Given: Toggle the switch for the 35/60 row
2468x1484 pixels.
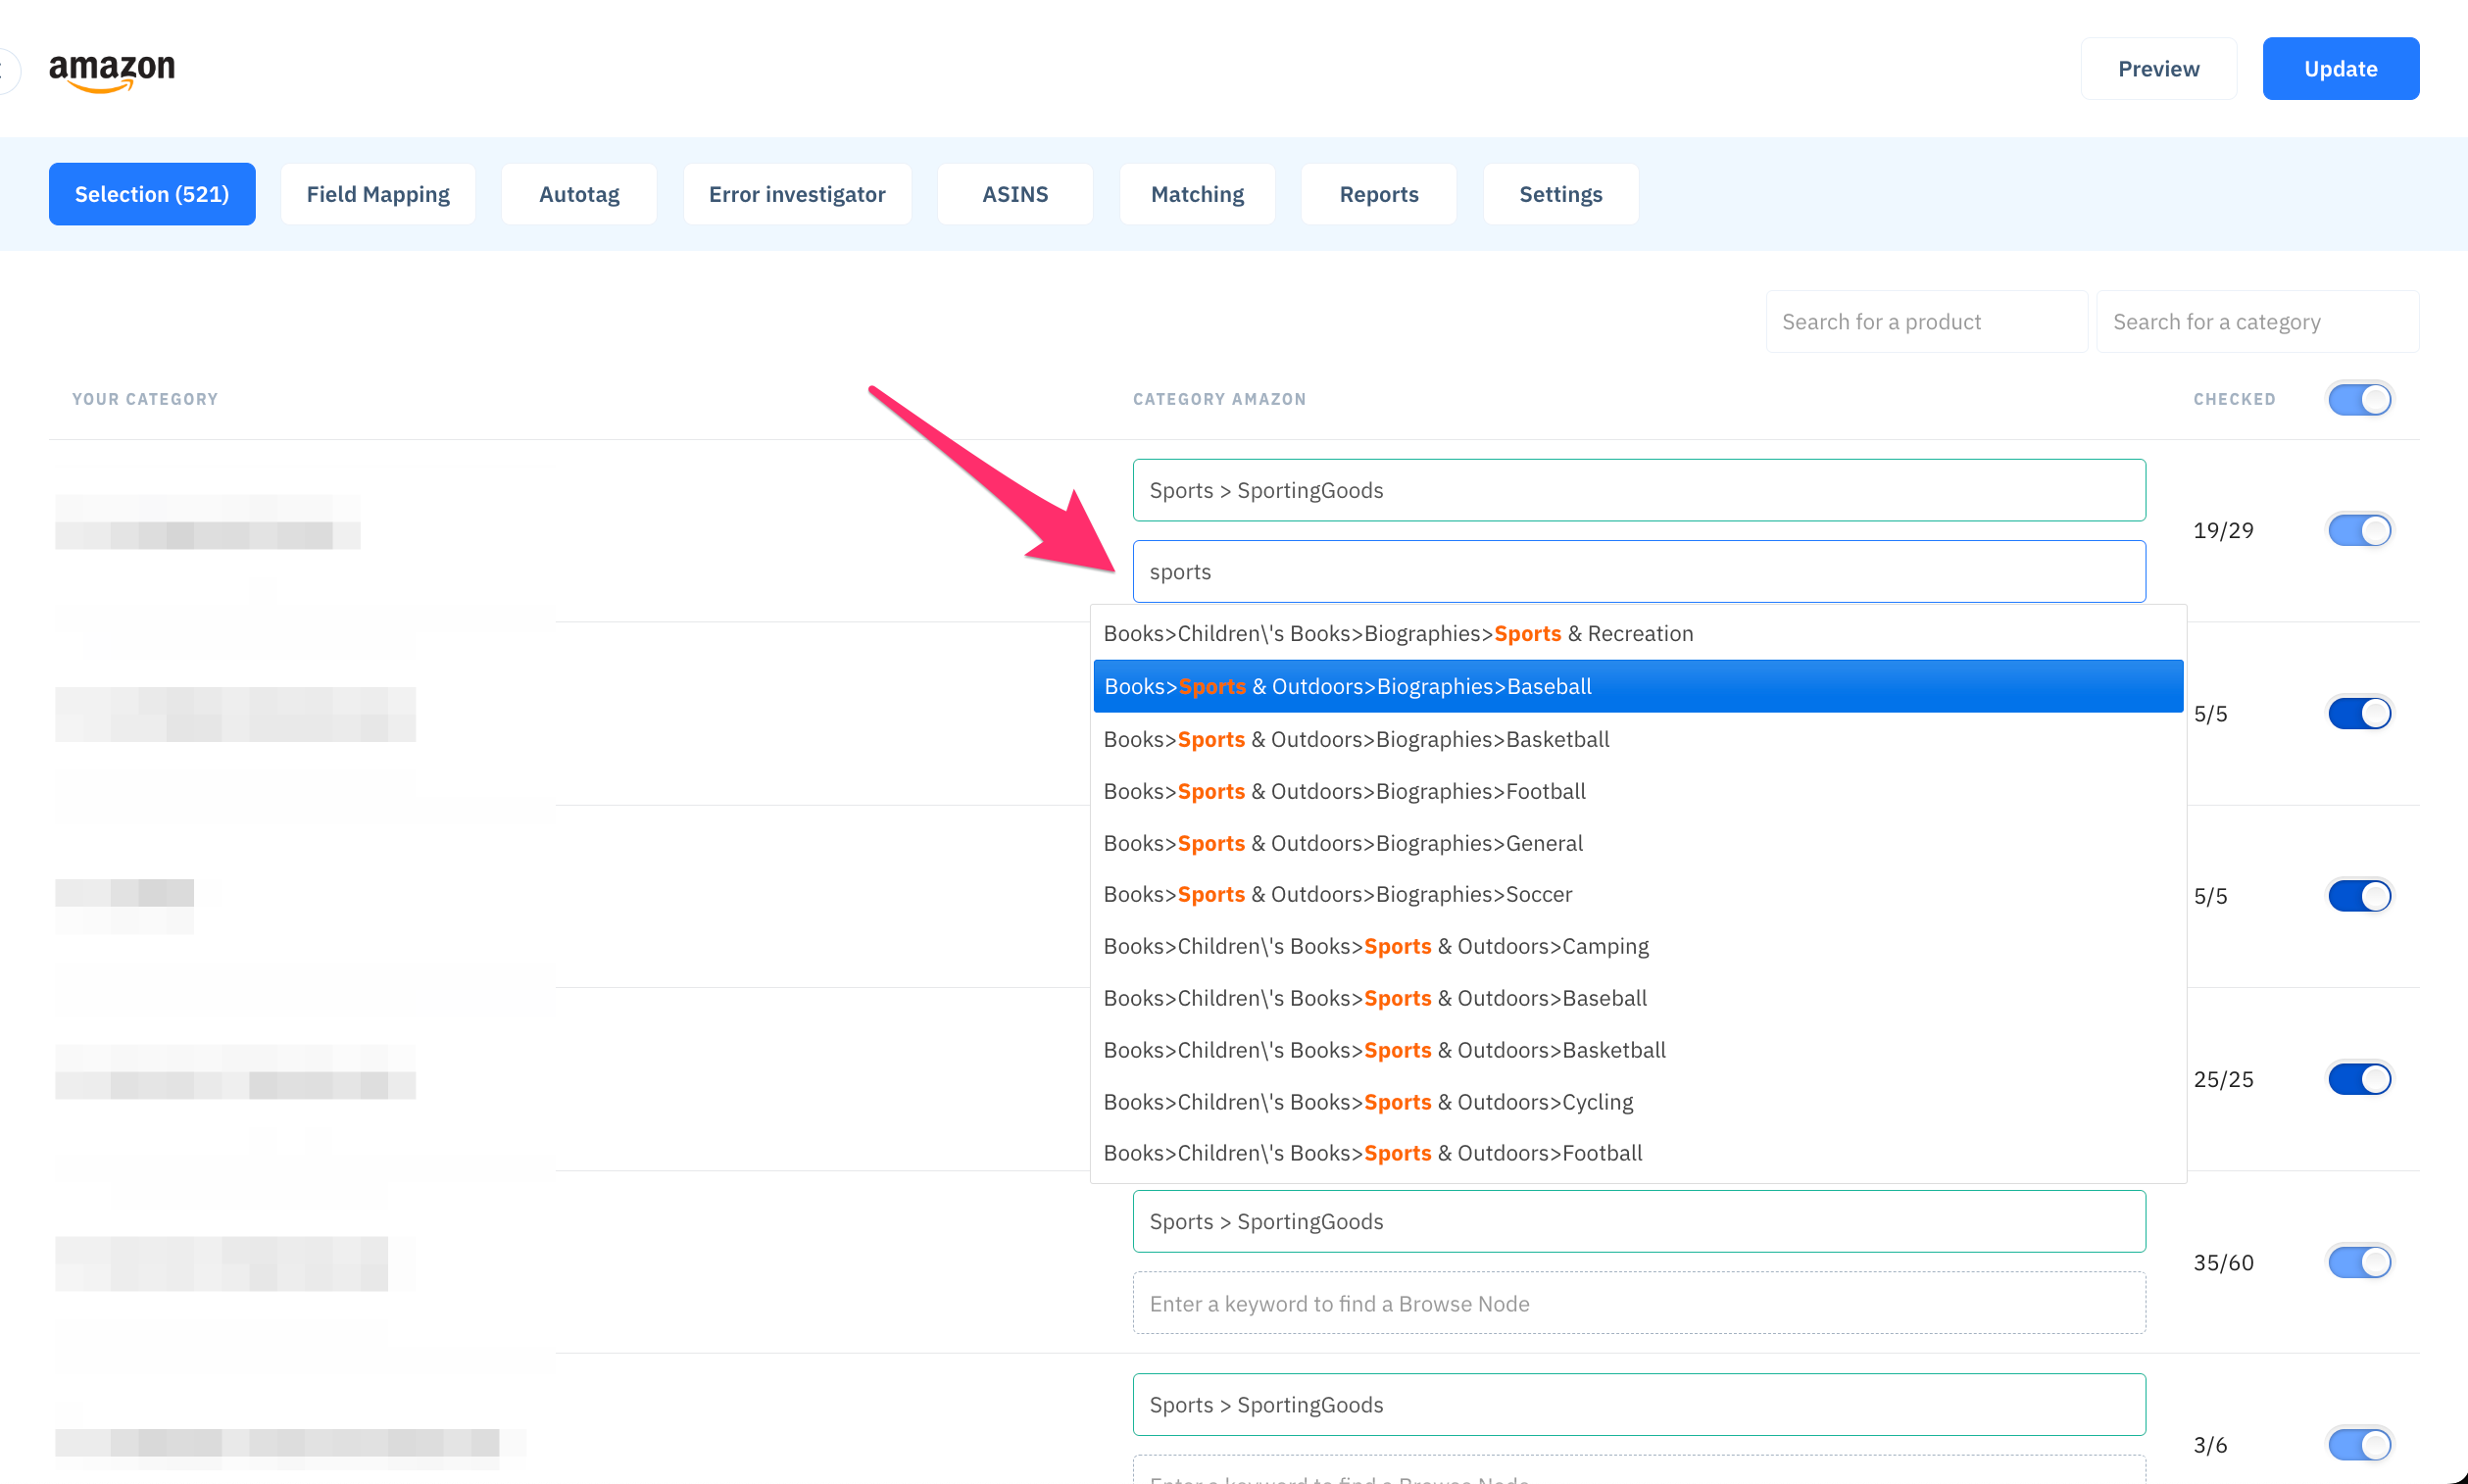Looking at the screenshot, I should point(2359,1262).
